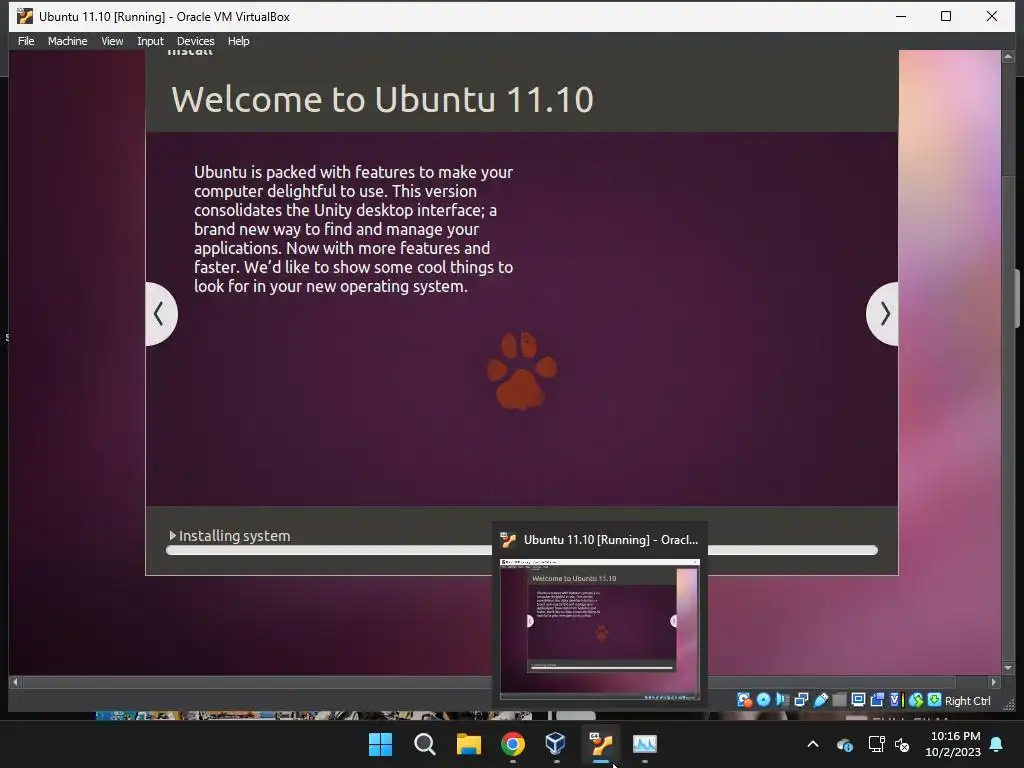Image resolution: width=1024 pixels, height=768 pixels.
Task: Open the View menu
Action: click(x=112, y=41)
